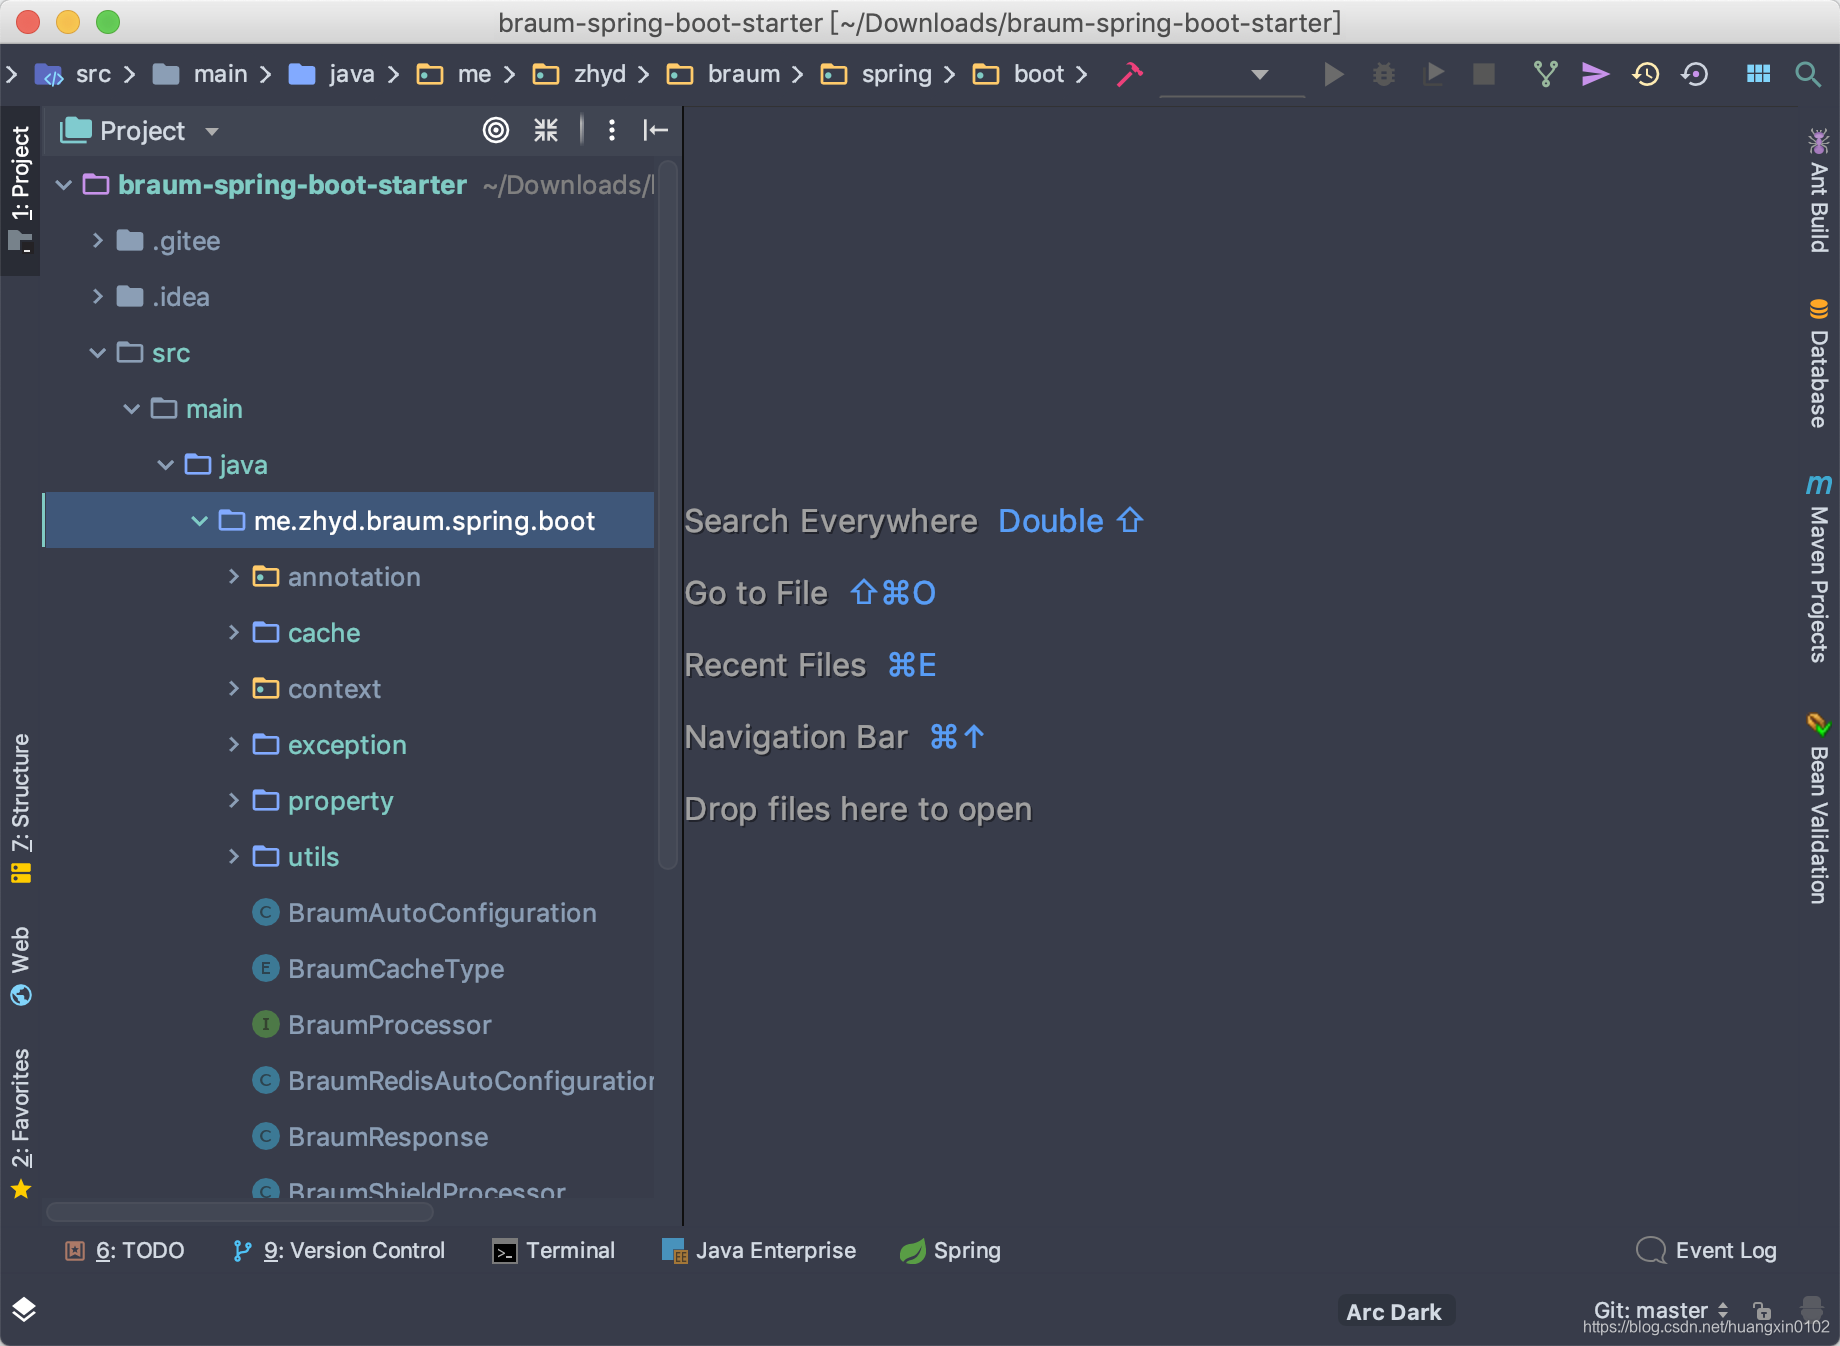Select the BraumResponse class
The image size is (1840, 1346).
point(388,1137)
